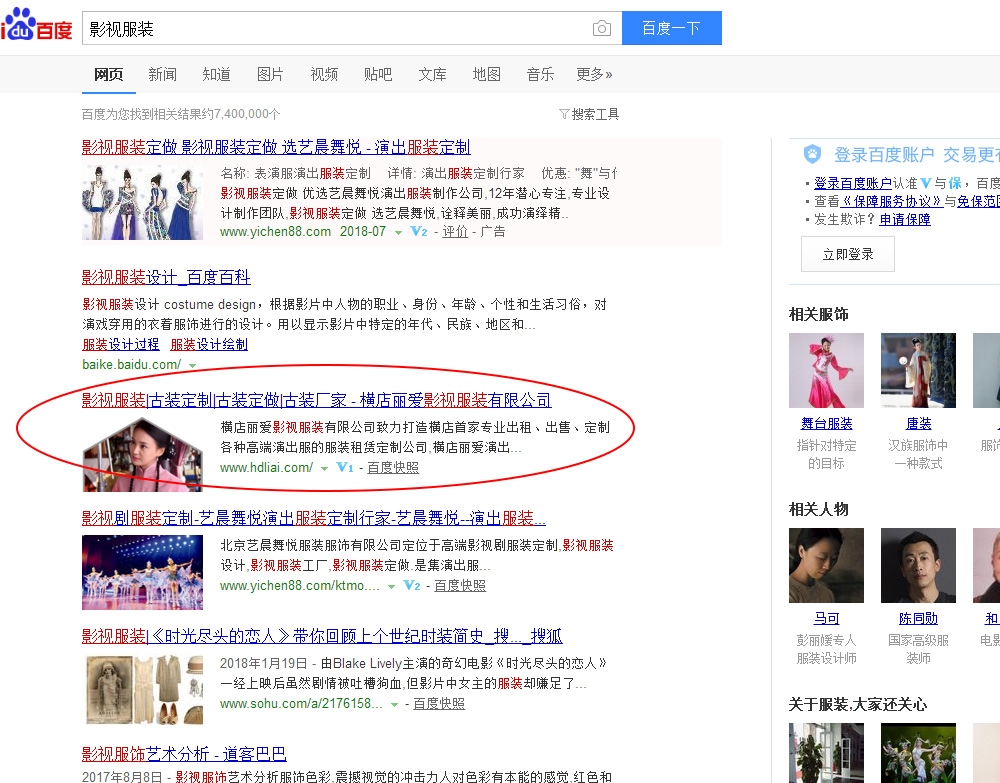Open the 唐装 link
1000x783 pixels.
click(918, 423)
